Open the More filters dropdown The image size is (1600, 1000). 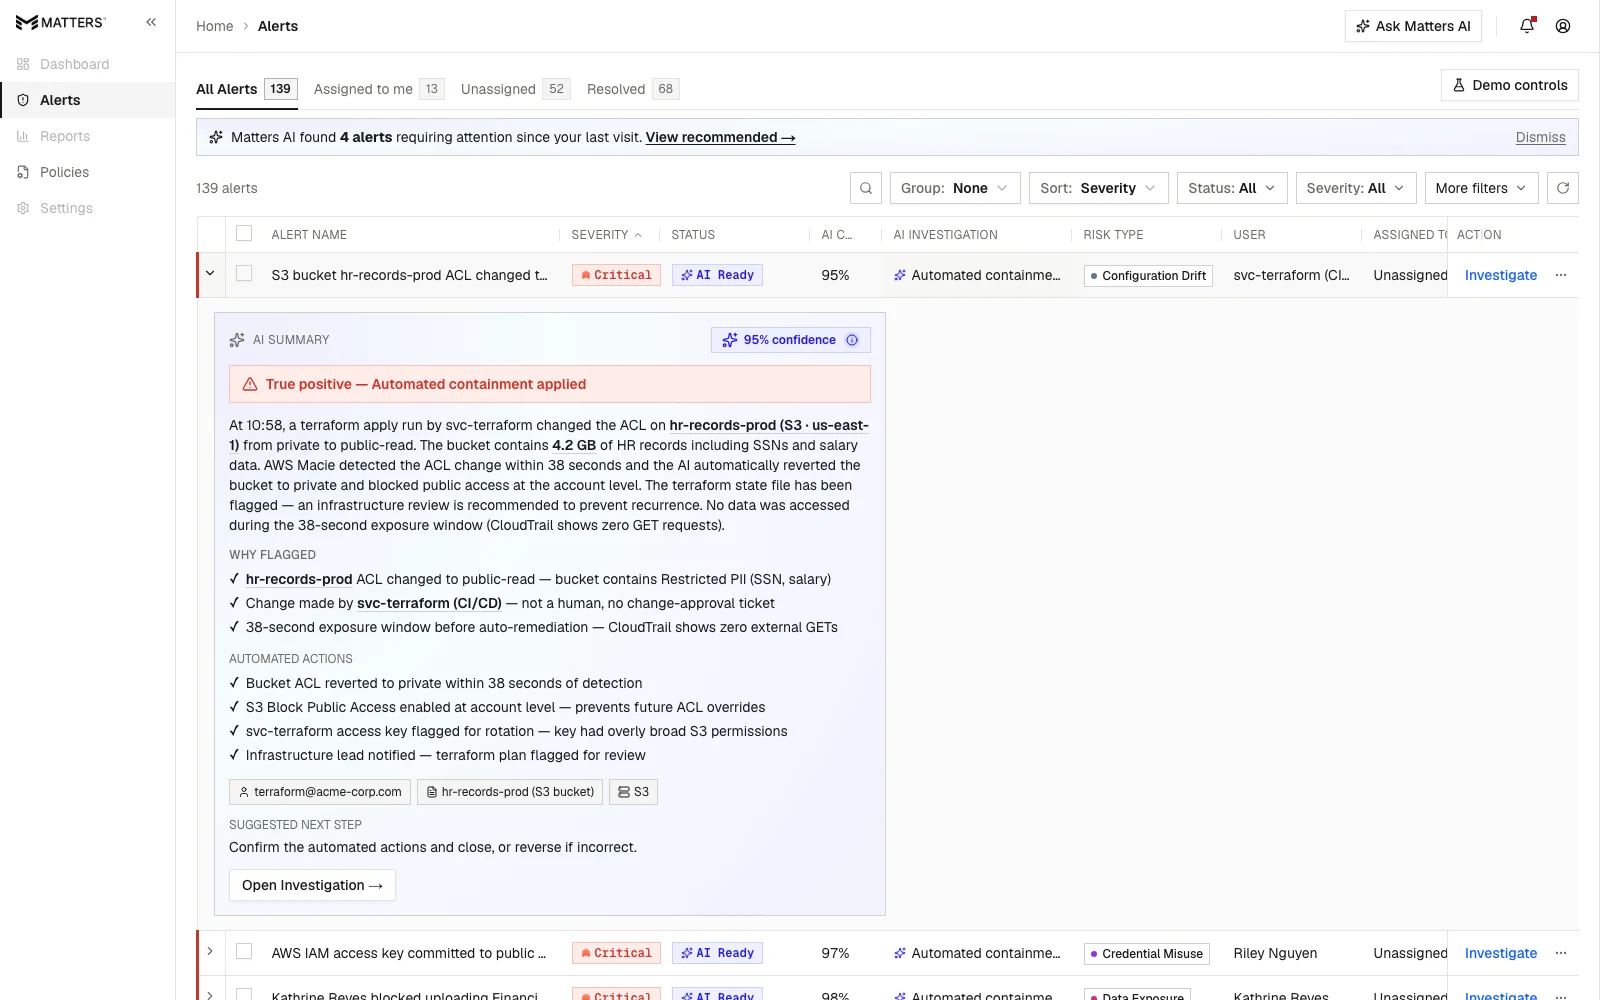1481,188
